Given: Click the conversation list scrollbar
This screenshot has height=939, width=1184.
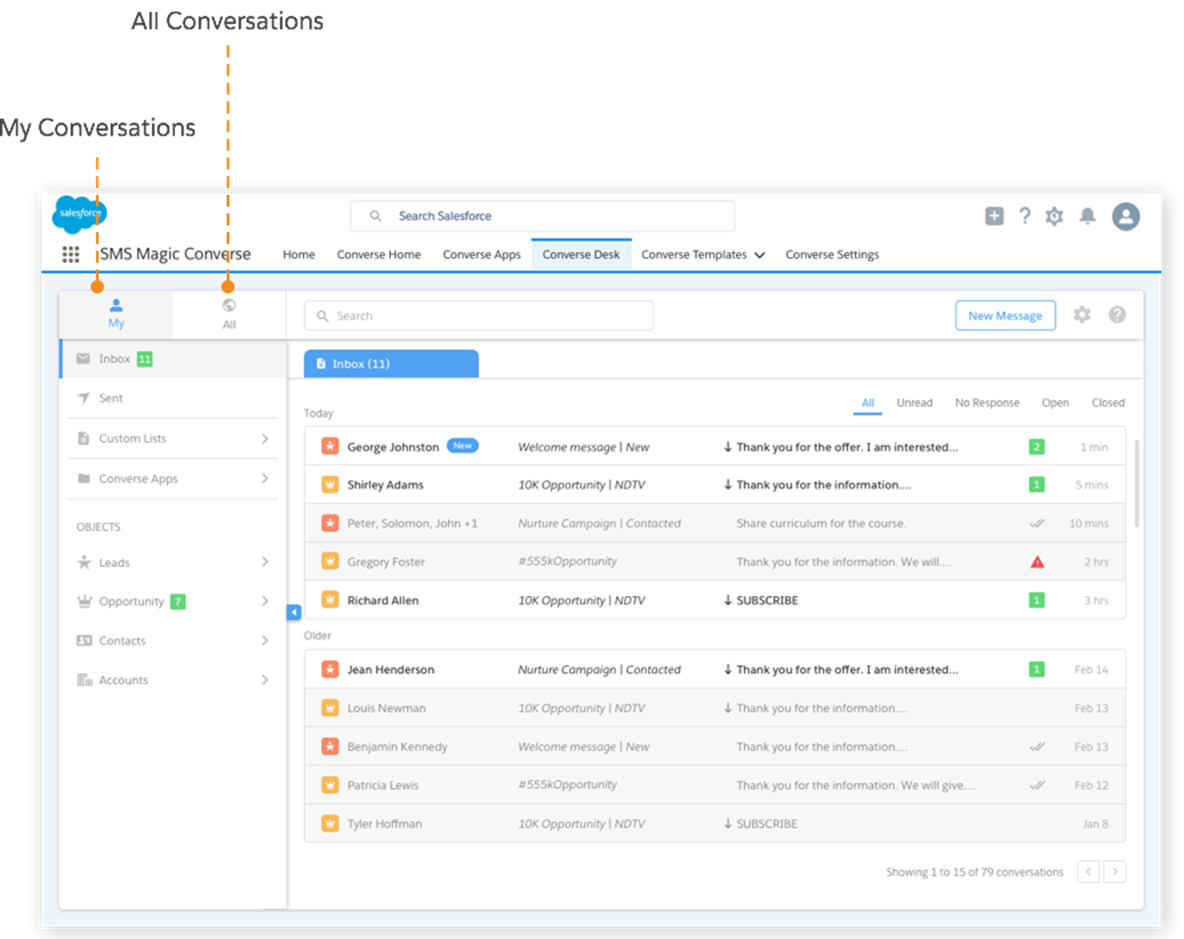Looking at the screenshot, I should click(1136, 483).
